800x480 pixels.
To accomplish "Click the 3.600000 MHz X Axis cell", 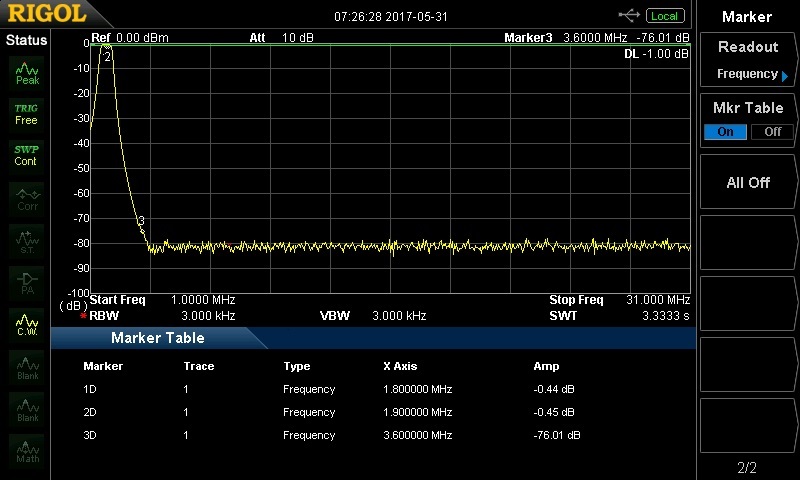I will [x=417, y=435].
